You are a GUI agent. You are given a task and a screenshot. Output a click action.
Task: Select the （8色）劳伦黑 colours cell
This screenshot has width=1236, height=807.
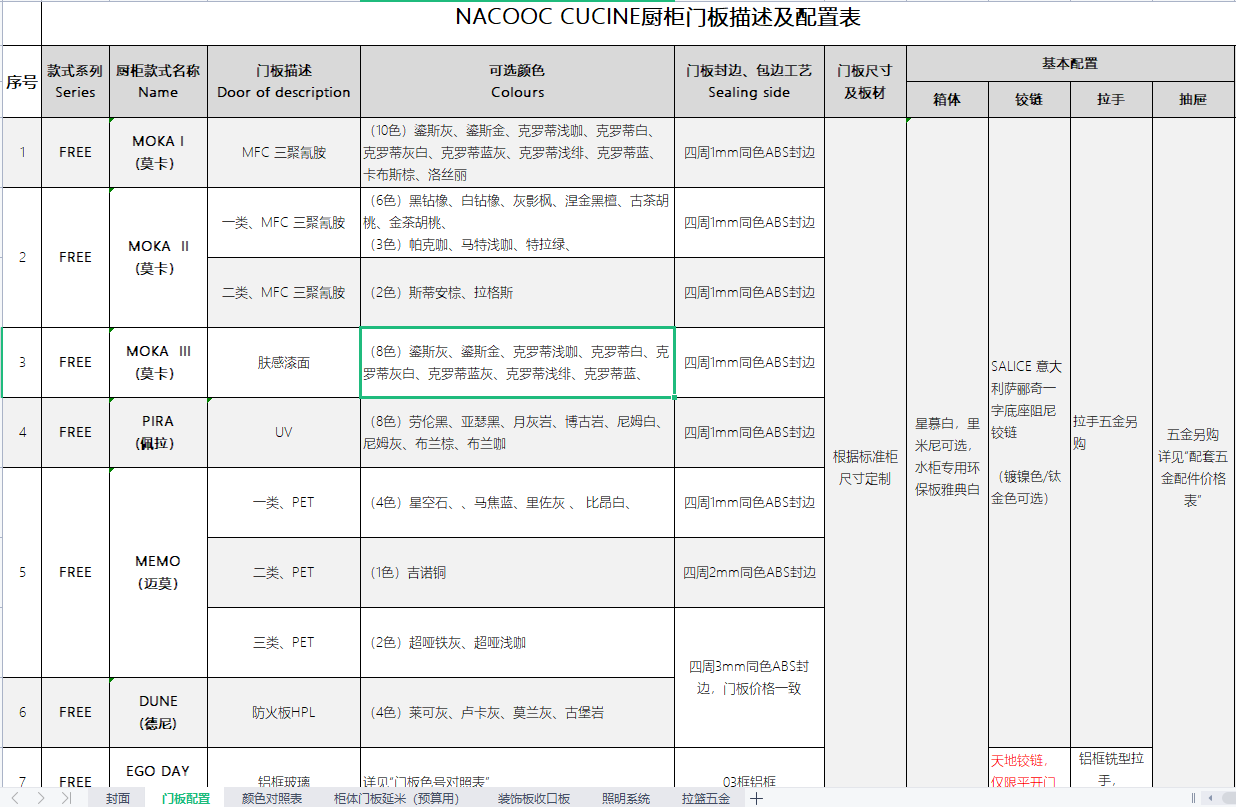click(517, 432)
